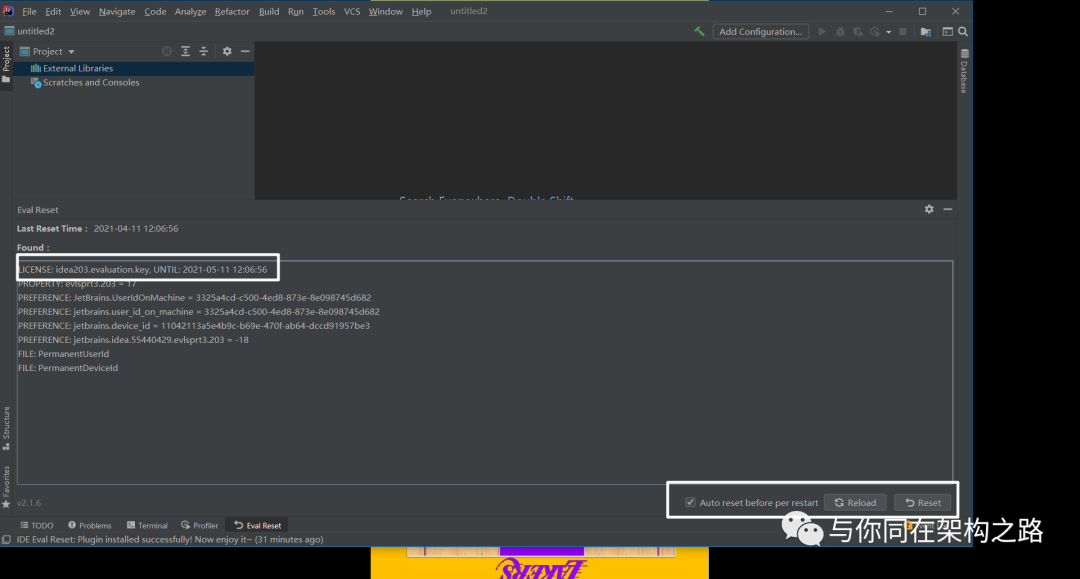Click the Run Anything icon
The image size is (1080, 579).
pos(948,32)
